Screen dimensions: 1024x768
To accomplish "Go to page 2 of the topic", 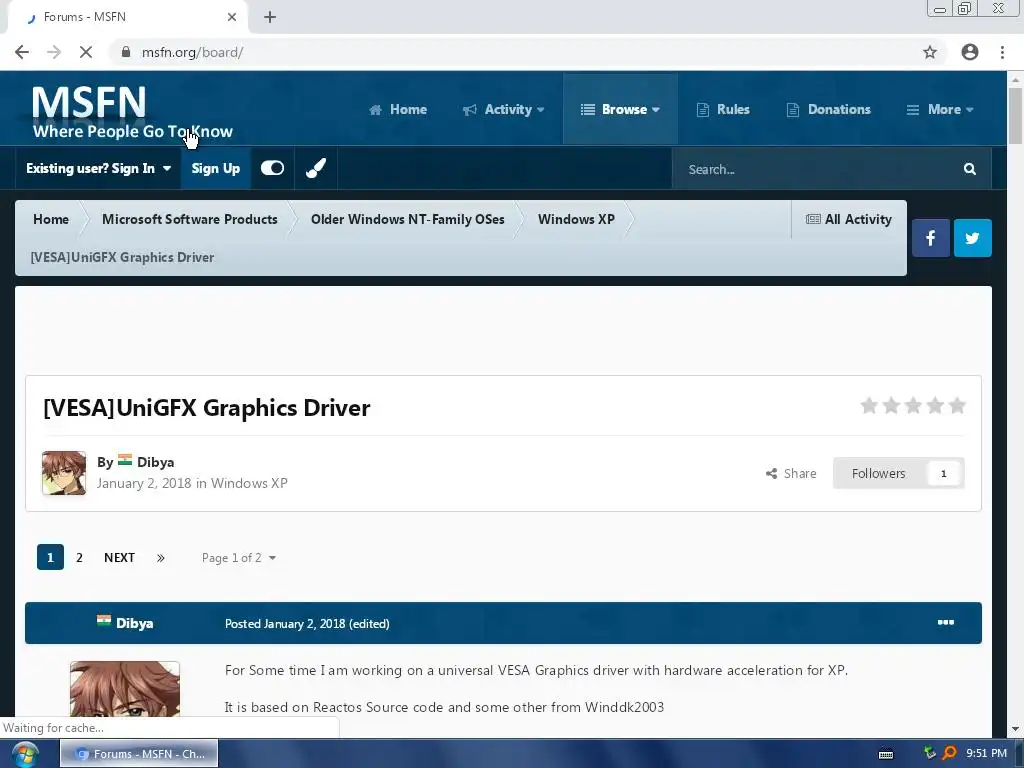I will pos(79,558).
